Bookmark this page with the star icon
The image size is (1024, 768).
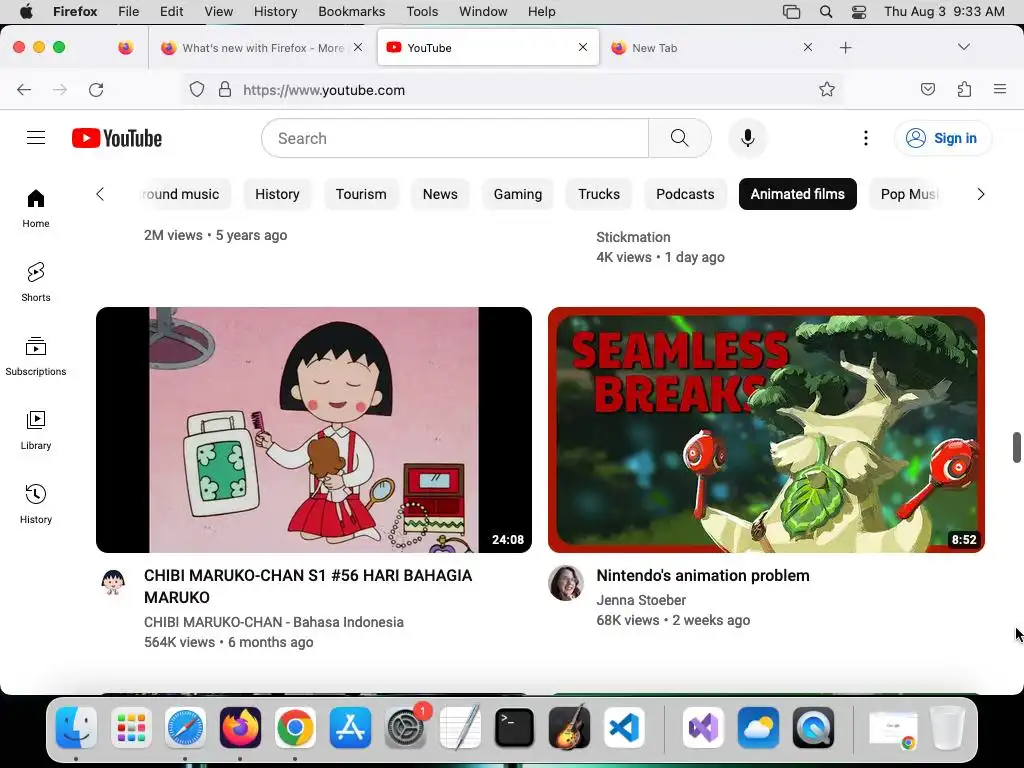[827, 89]
